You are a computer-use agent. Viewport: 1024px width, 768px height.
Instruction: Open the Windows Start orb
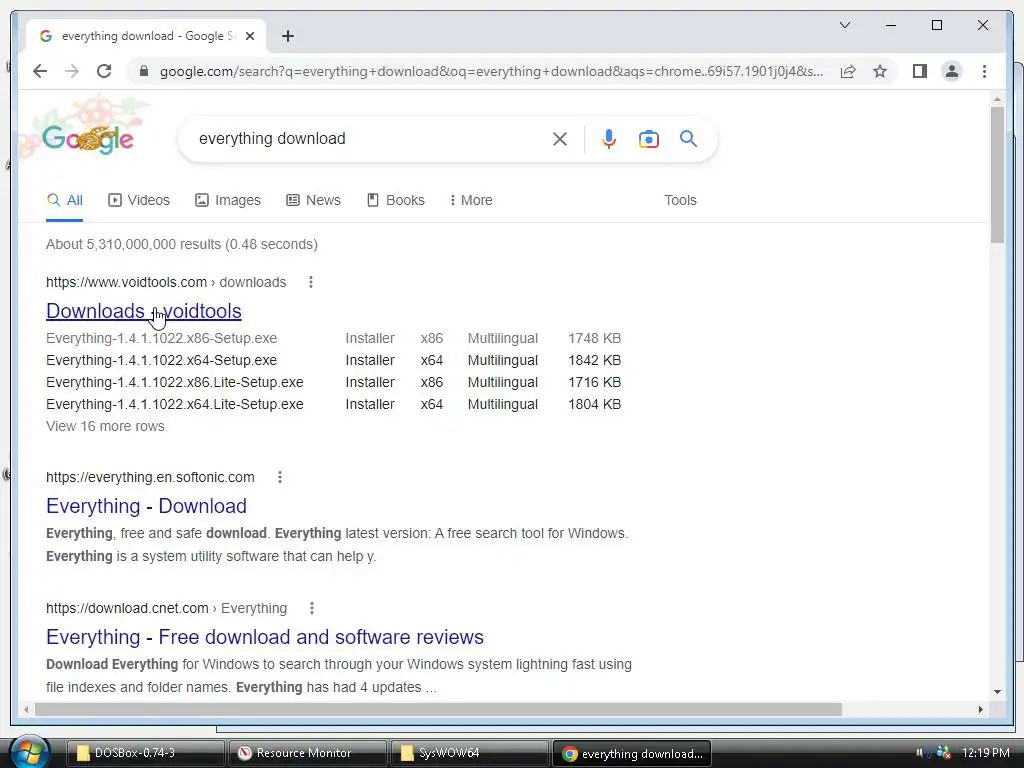(29, 752)
